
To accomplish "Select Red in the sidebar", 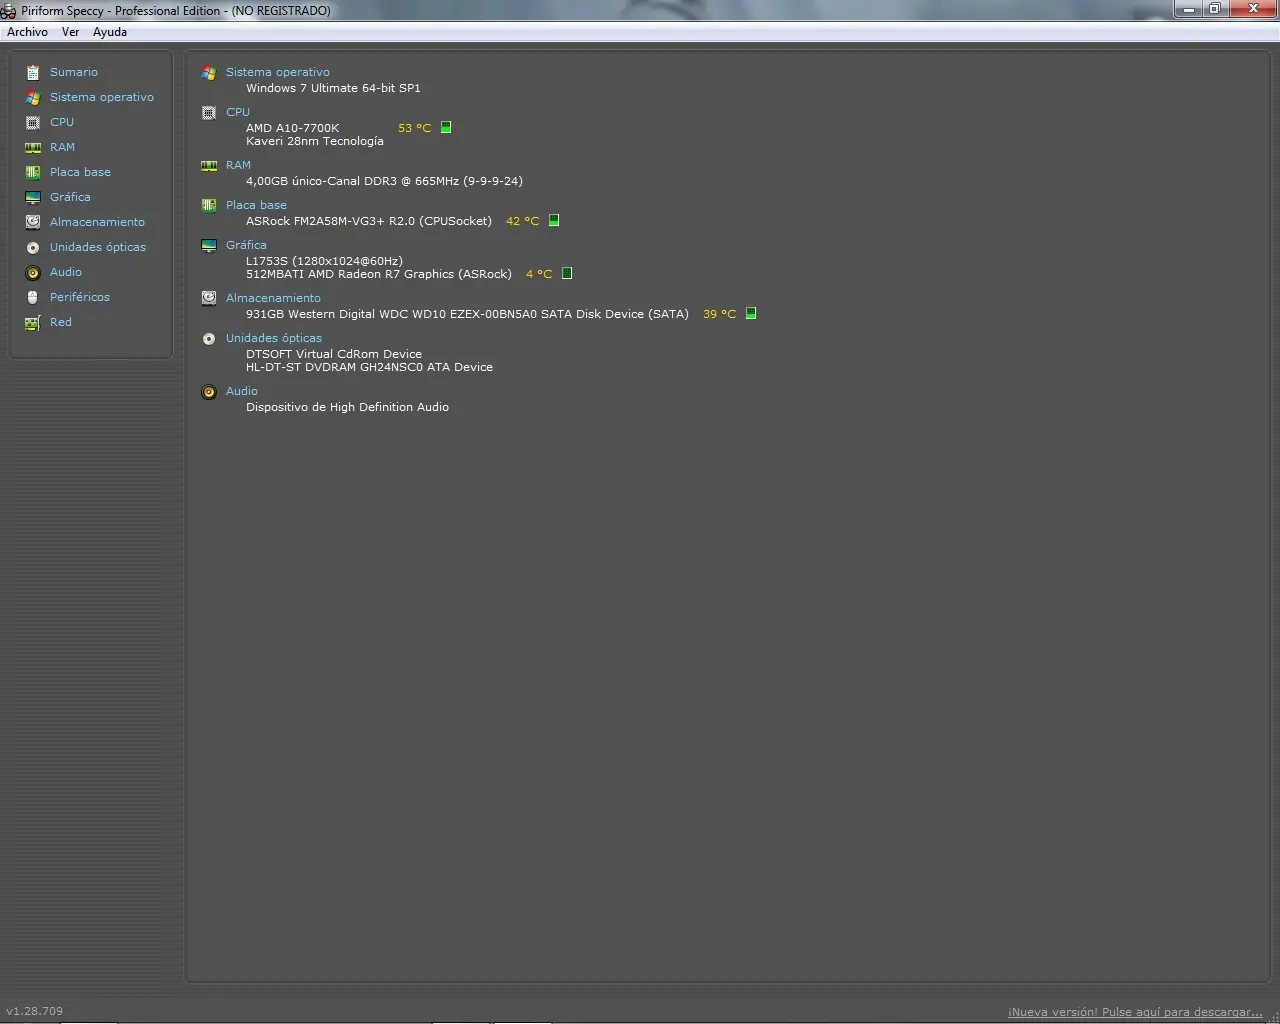I will pos(61,322).
